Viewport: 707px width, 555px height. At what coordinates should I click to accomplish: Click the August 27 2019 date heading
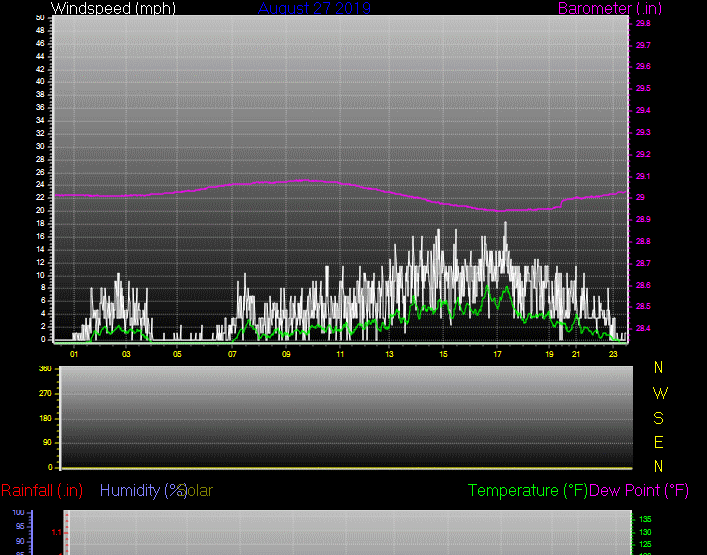(314, 8)
